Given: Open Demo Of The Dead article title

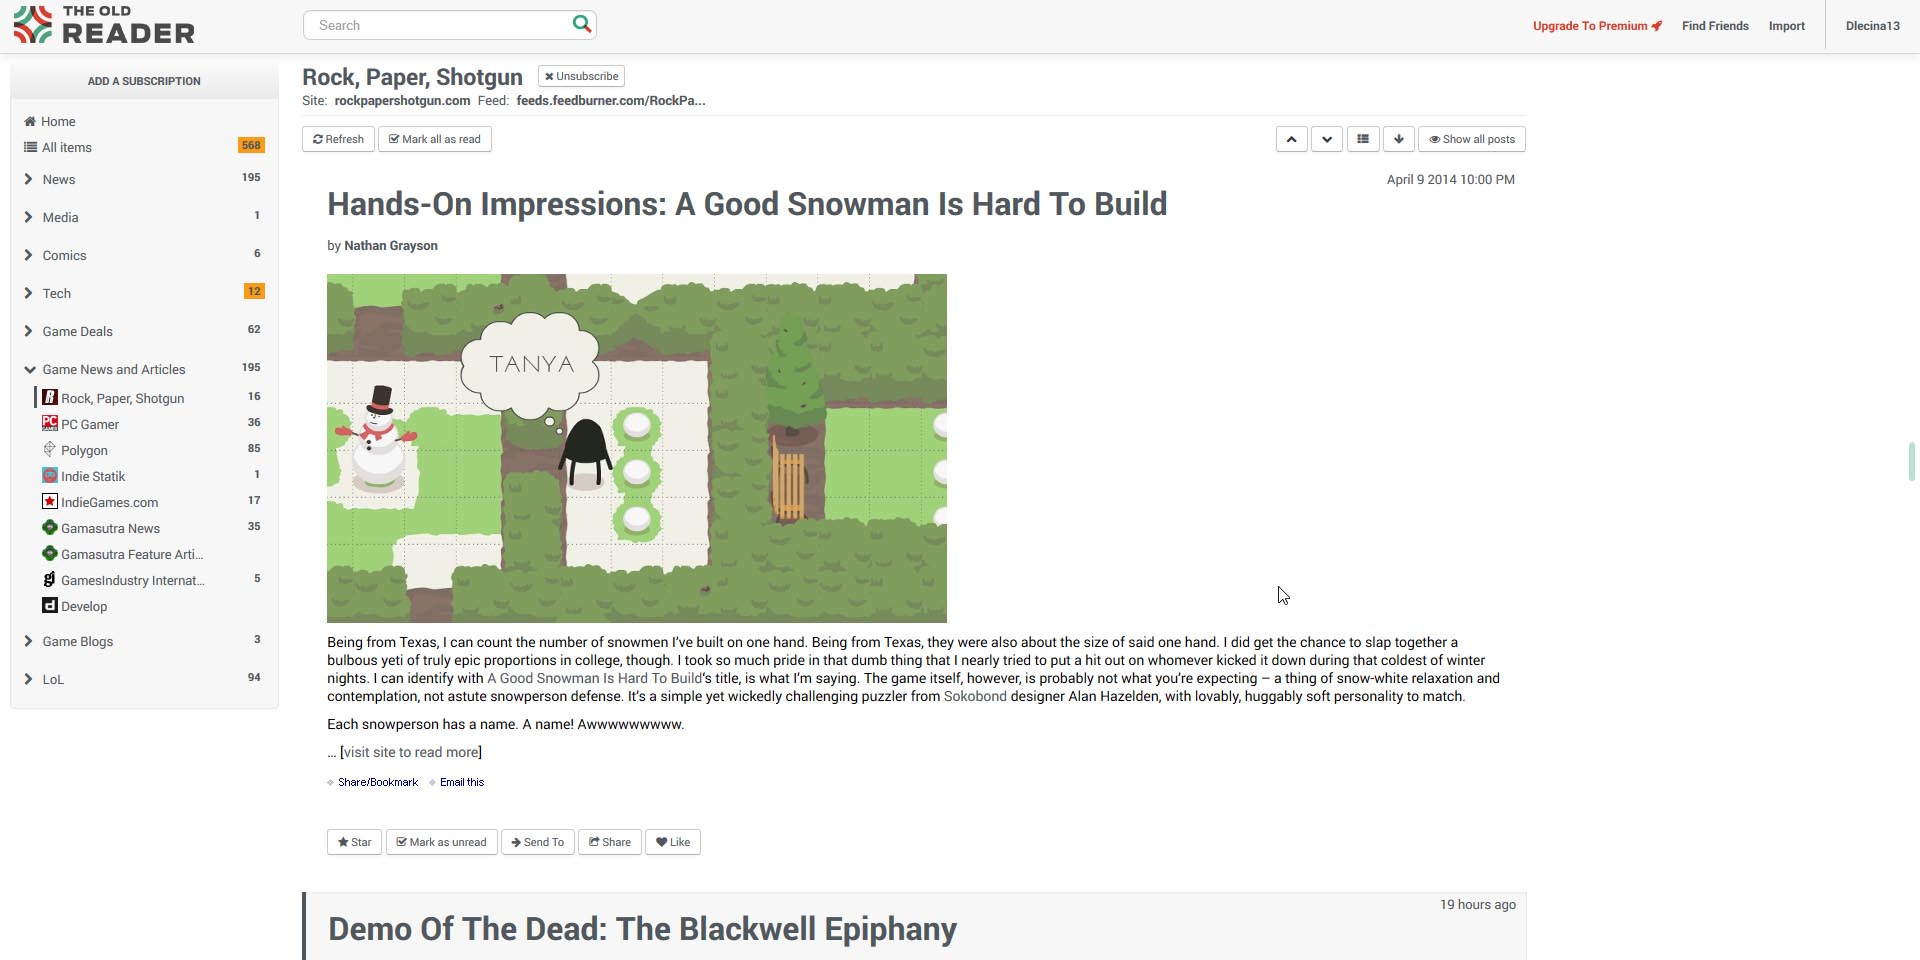Looking at the screenshot, I should click(x=642, y=929).
